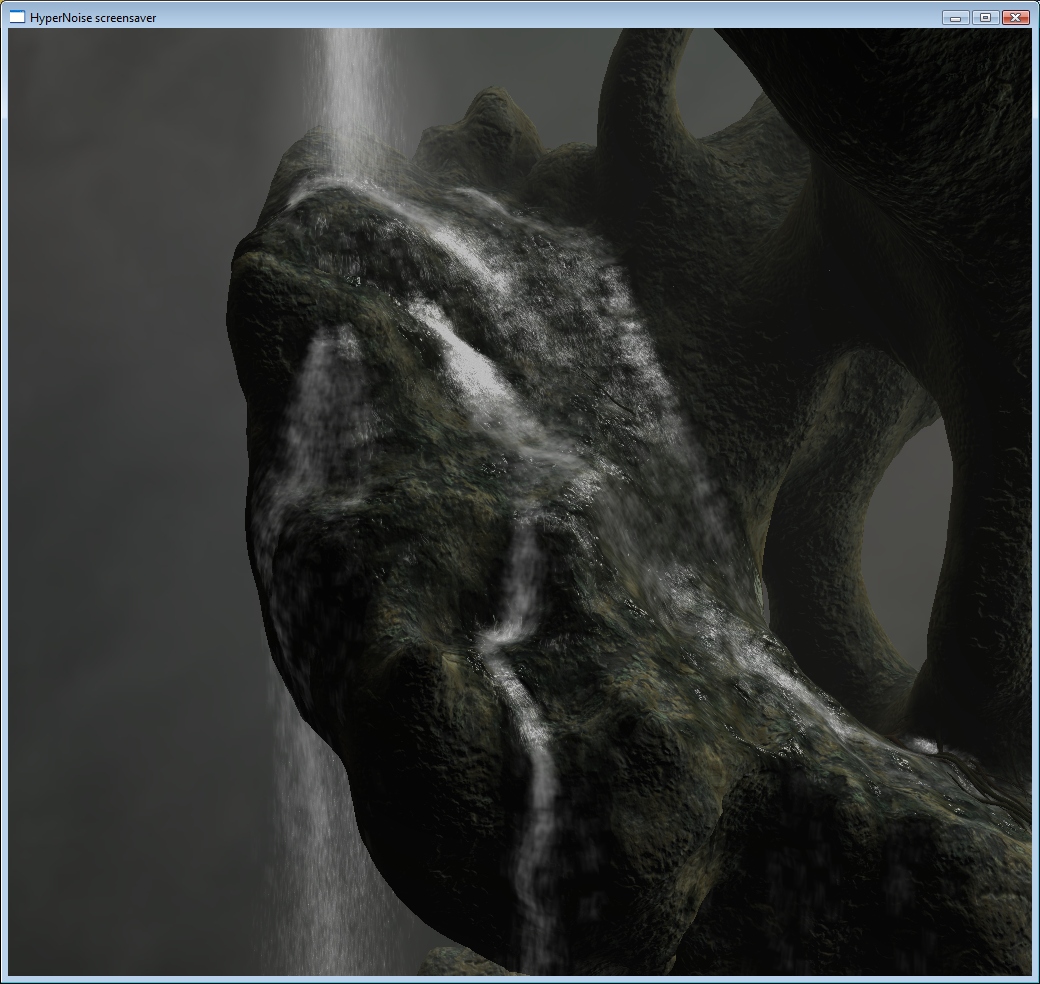Click the HyperNoise window icon in title bar
Screen dimensions: 1040x984
[17, 17]
